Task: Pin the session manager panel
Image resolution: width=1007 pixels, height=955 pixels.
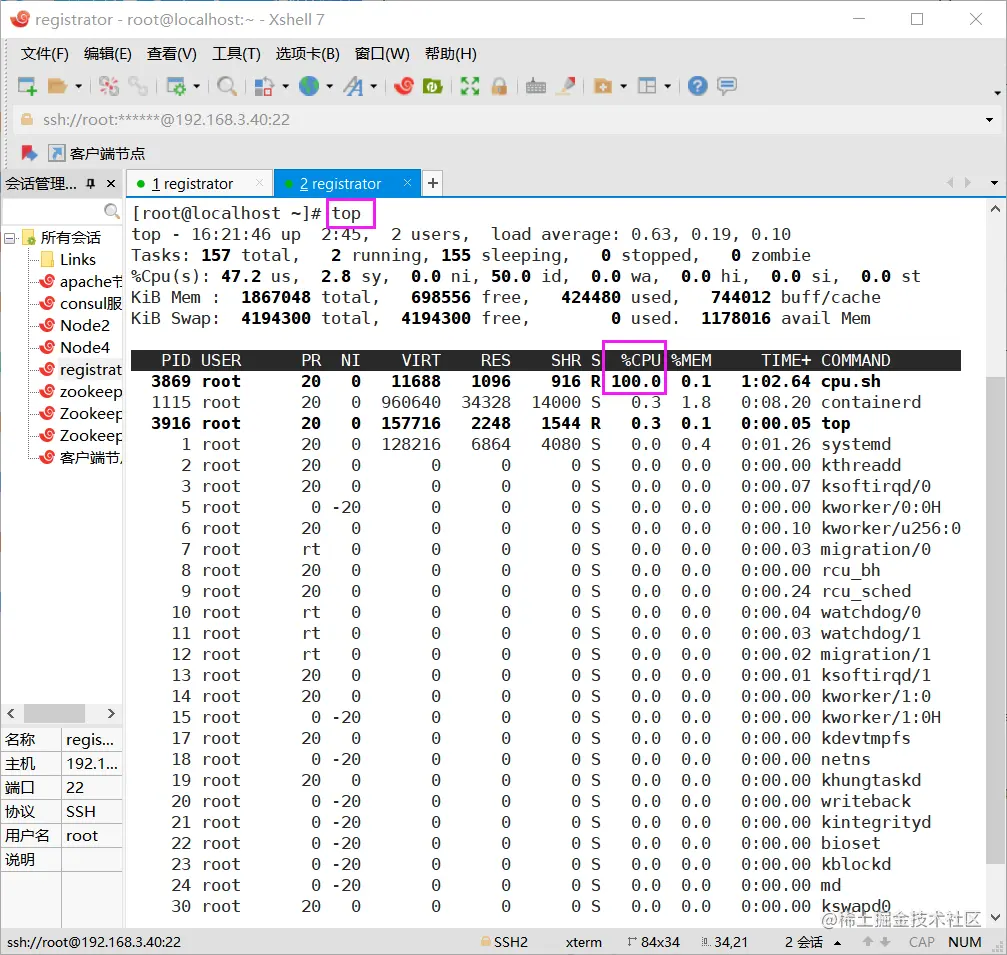Action: coord(91,184)
